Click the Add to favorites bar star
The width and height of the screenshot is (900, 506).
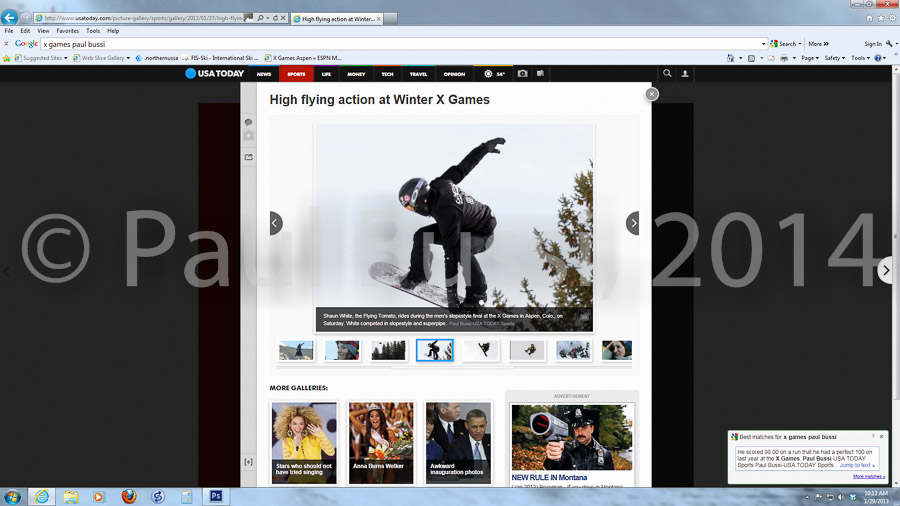7,58
